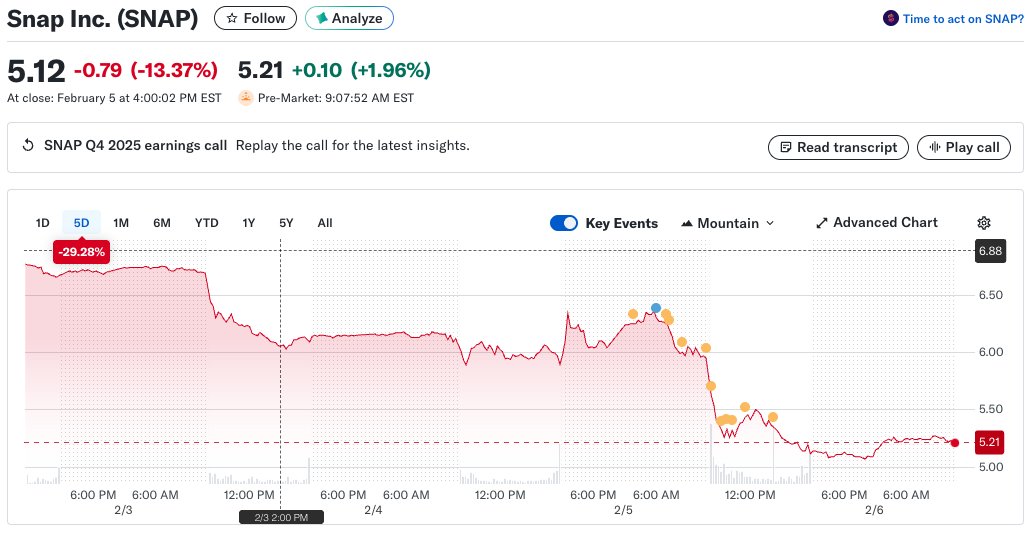The image size is (1036, 540).
Task: Click the red current price dot on chart
Action: pyautogui.click(x=955, y=443)
